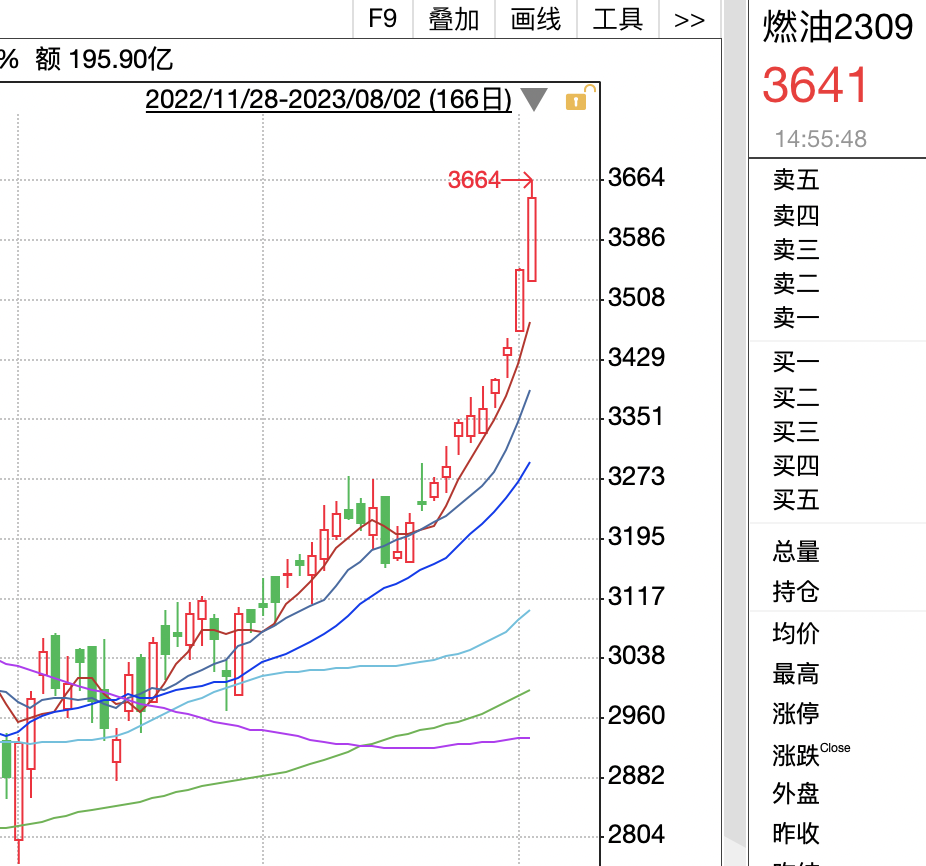Click the 燃油2309 contract title
The width and height of the screenshot is (926, 866).
(x=837, y=27)
